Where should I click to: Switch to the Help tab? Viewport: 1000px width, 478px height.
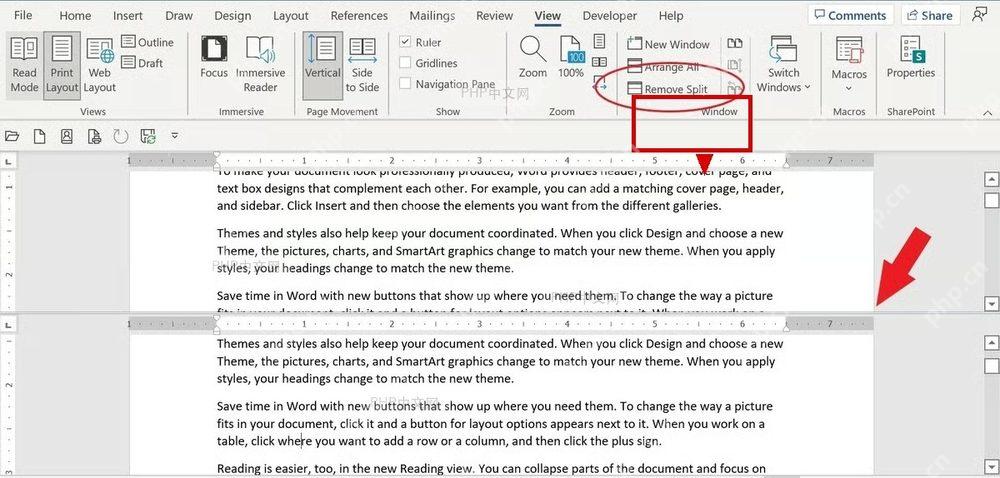point(671,15)
